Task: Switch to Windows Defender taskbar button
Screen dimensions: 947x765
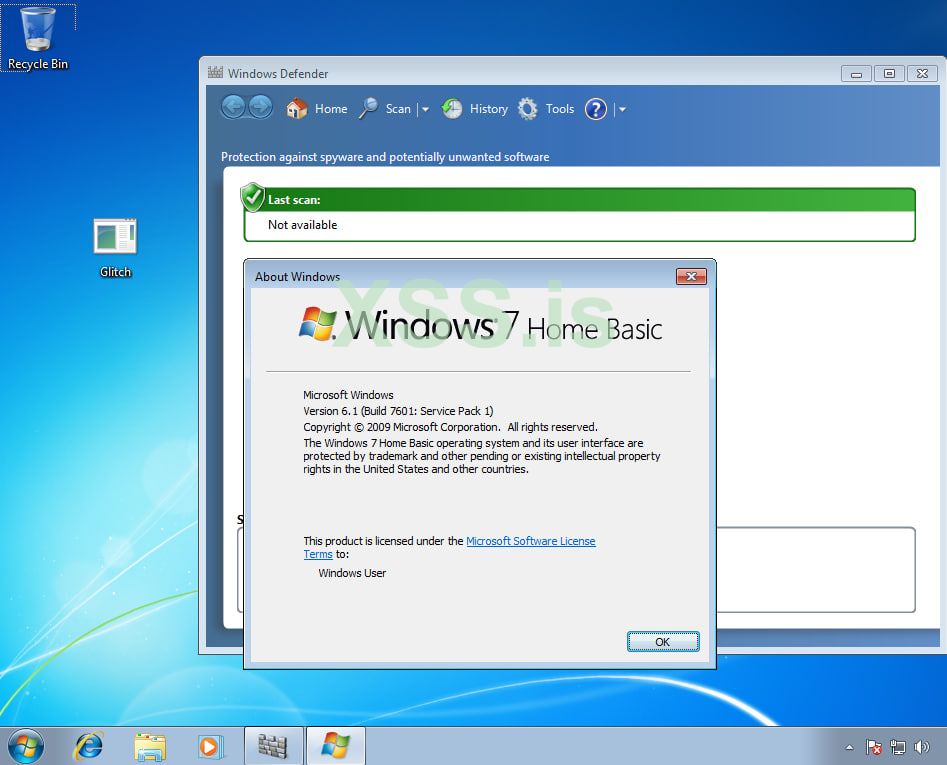Action: (x=273, y=746)
